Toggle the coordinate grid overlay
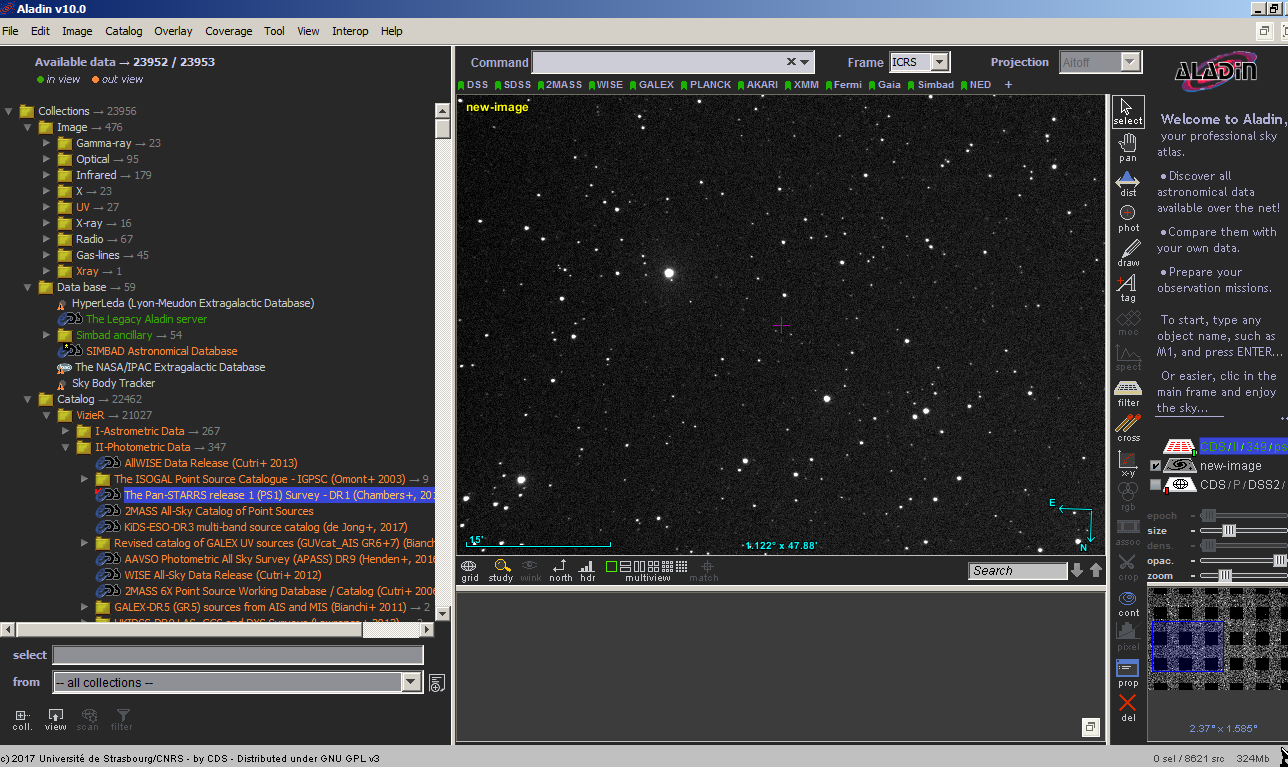Viewport: 1288px width, 767px height. 469,570
